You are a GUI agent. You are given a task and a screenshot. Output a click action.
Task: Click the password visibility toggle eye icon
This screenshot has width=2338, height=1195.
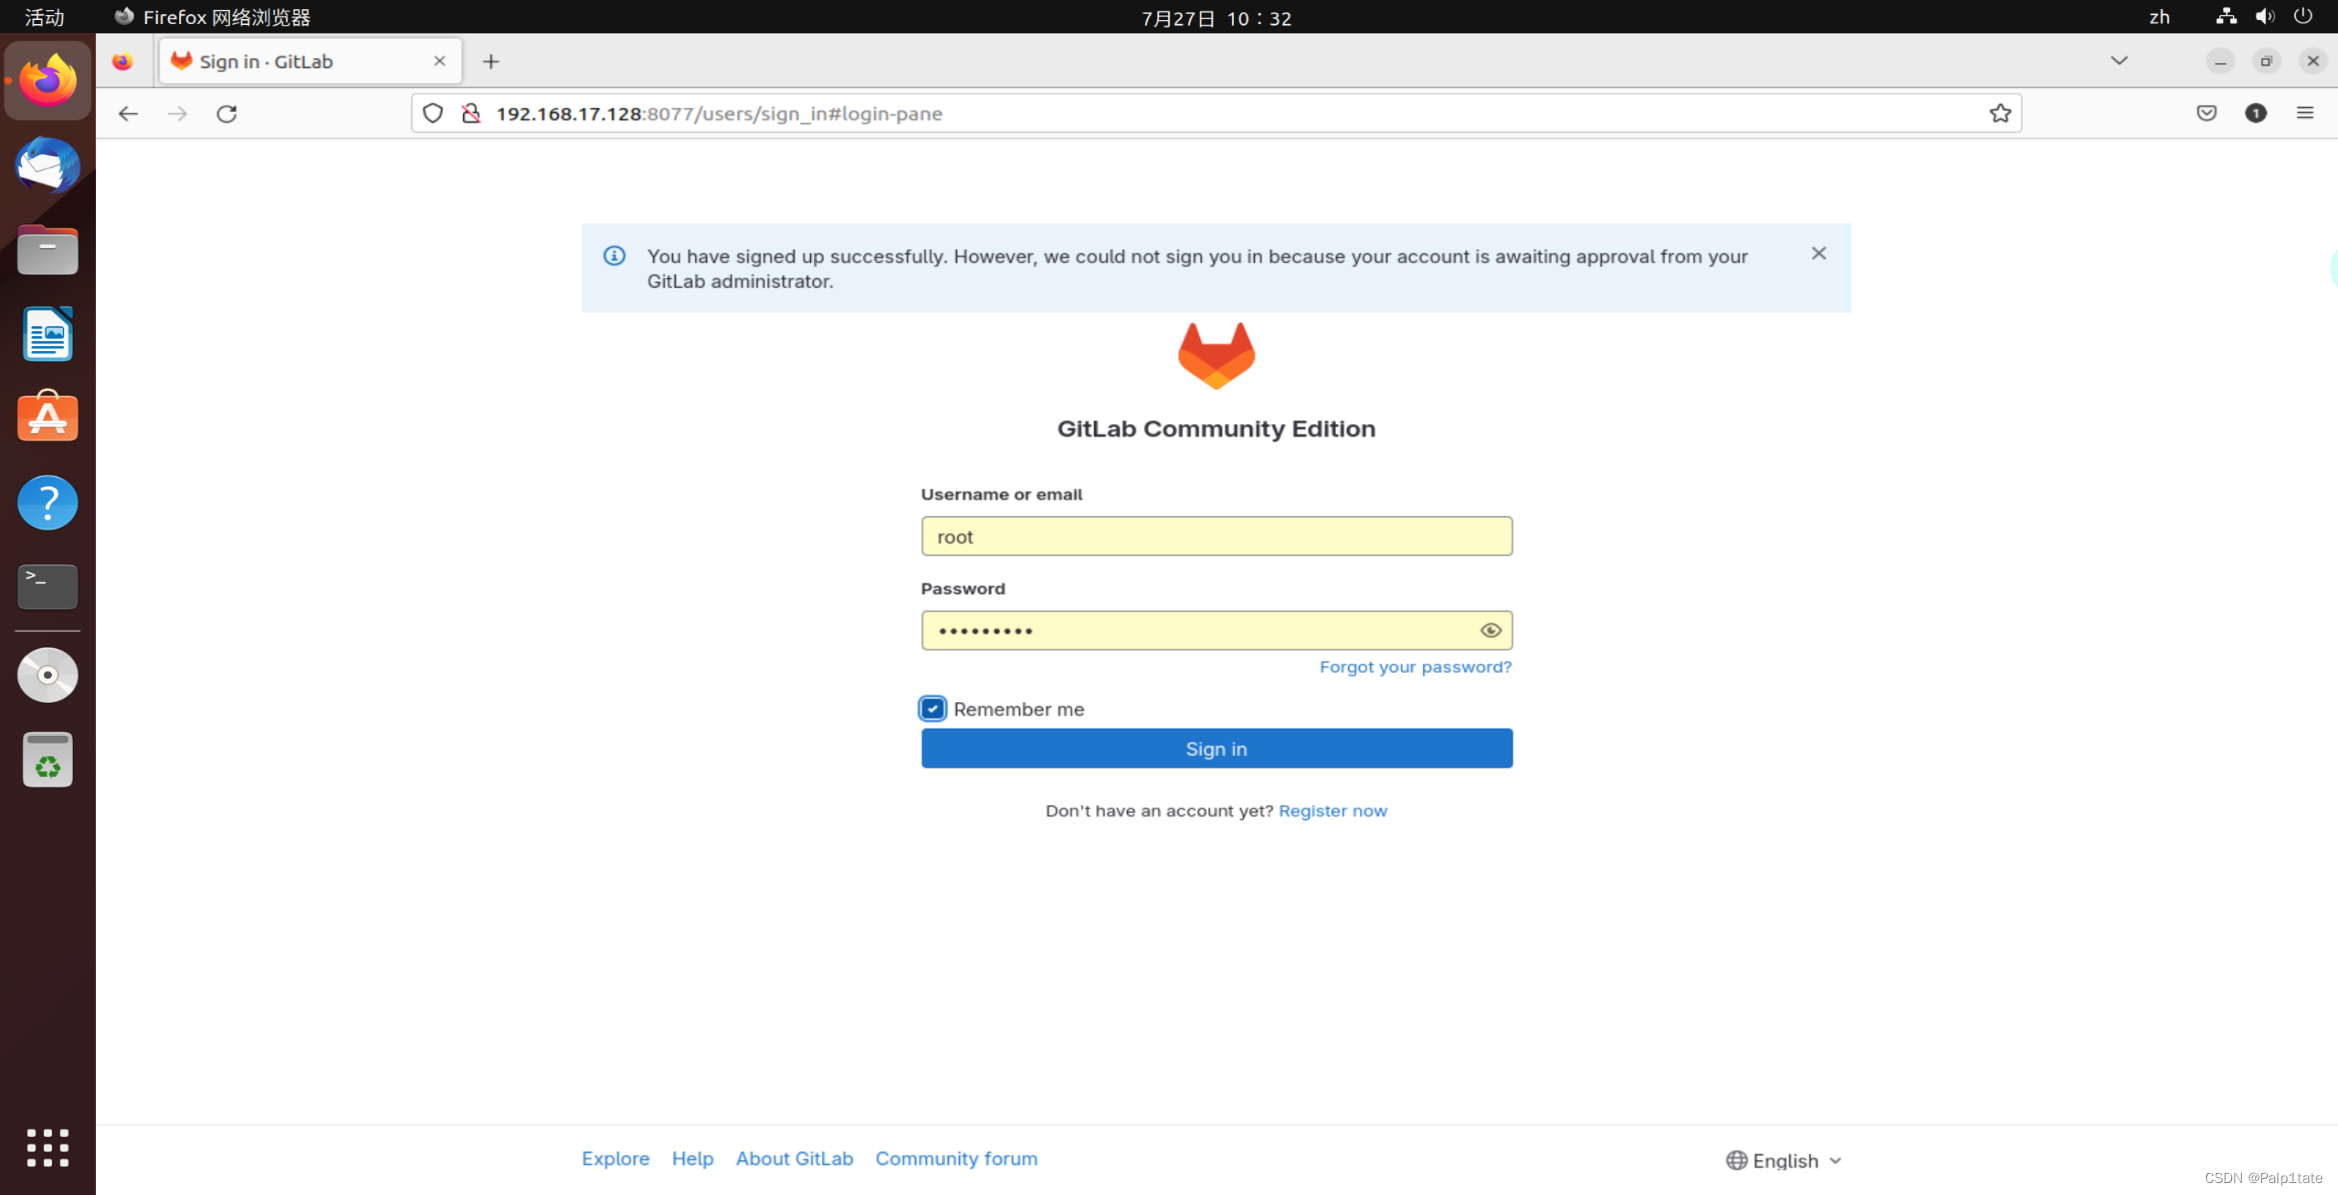(1491, 630)
